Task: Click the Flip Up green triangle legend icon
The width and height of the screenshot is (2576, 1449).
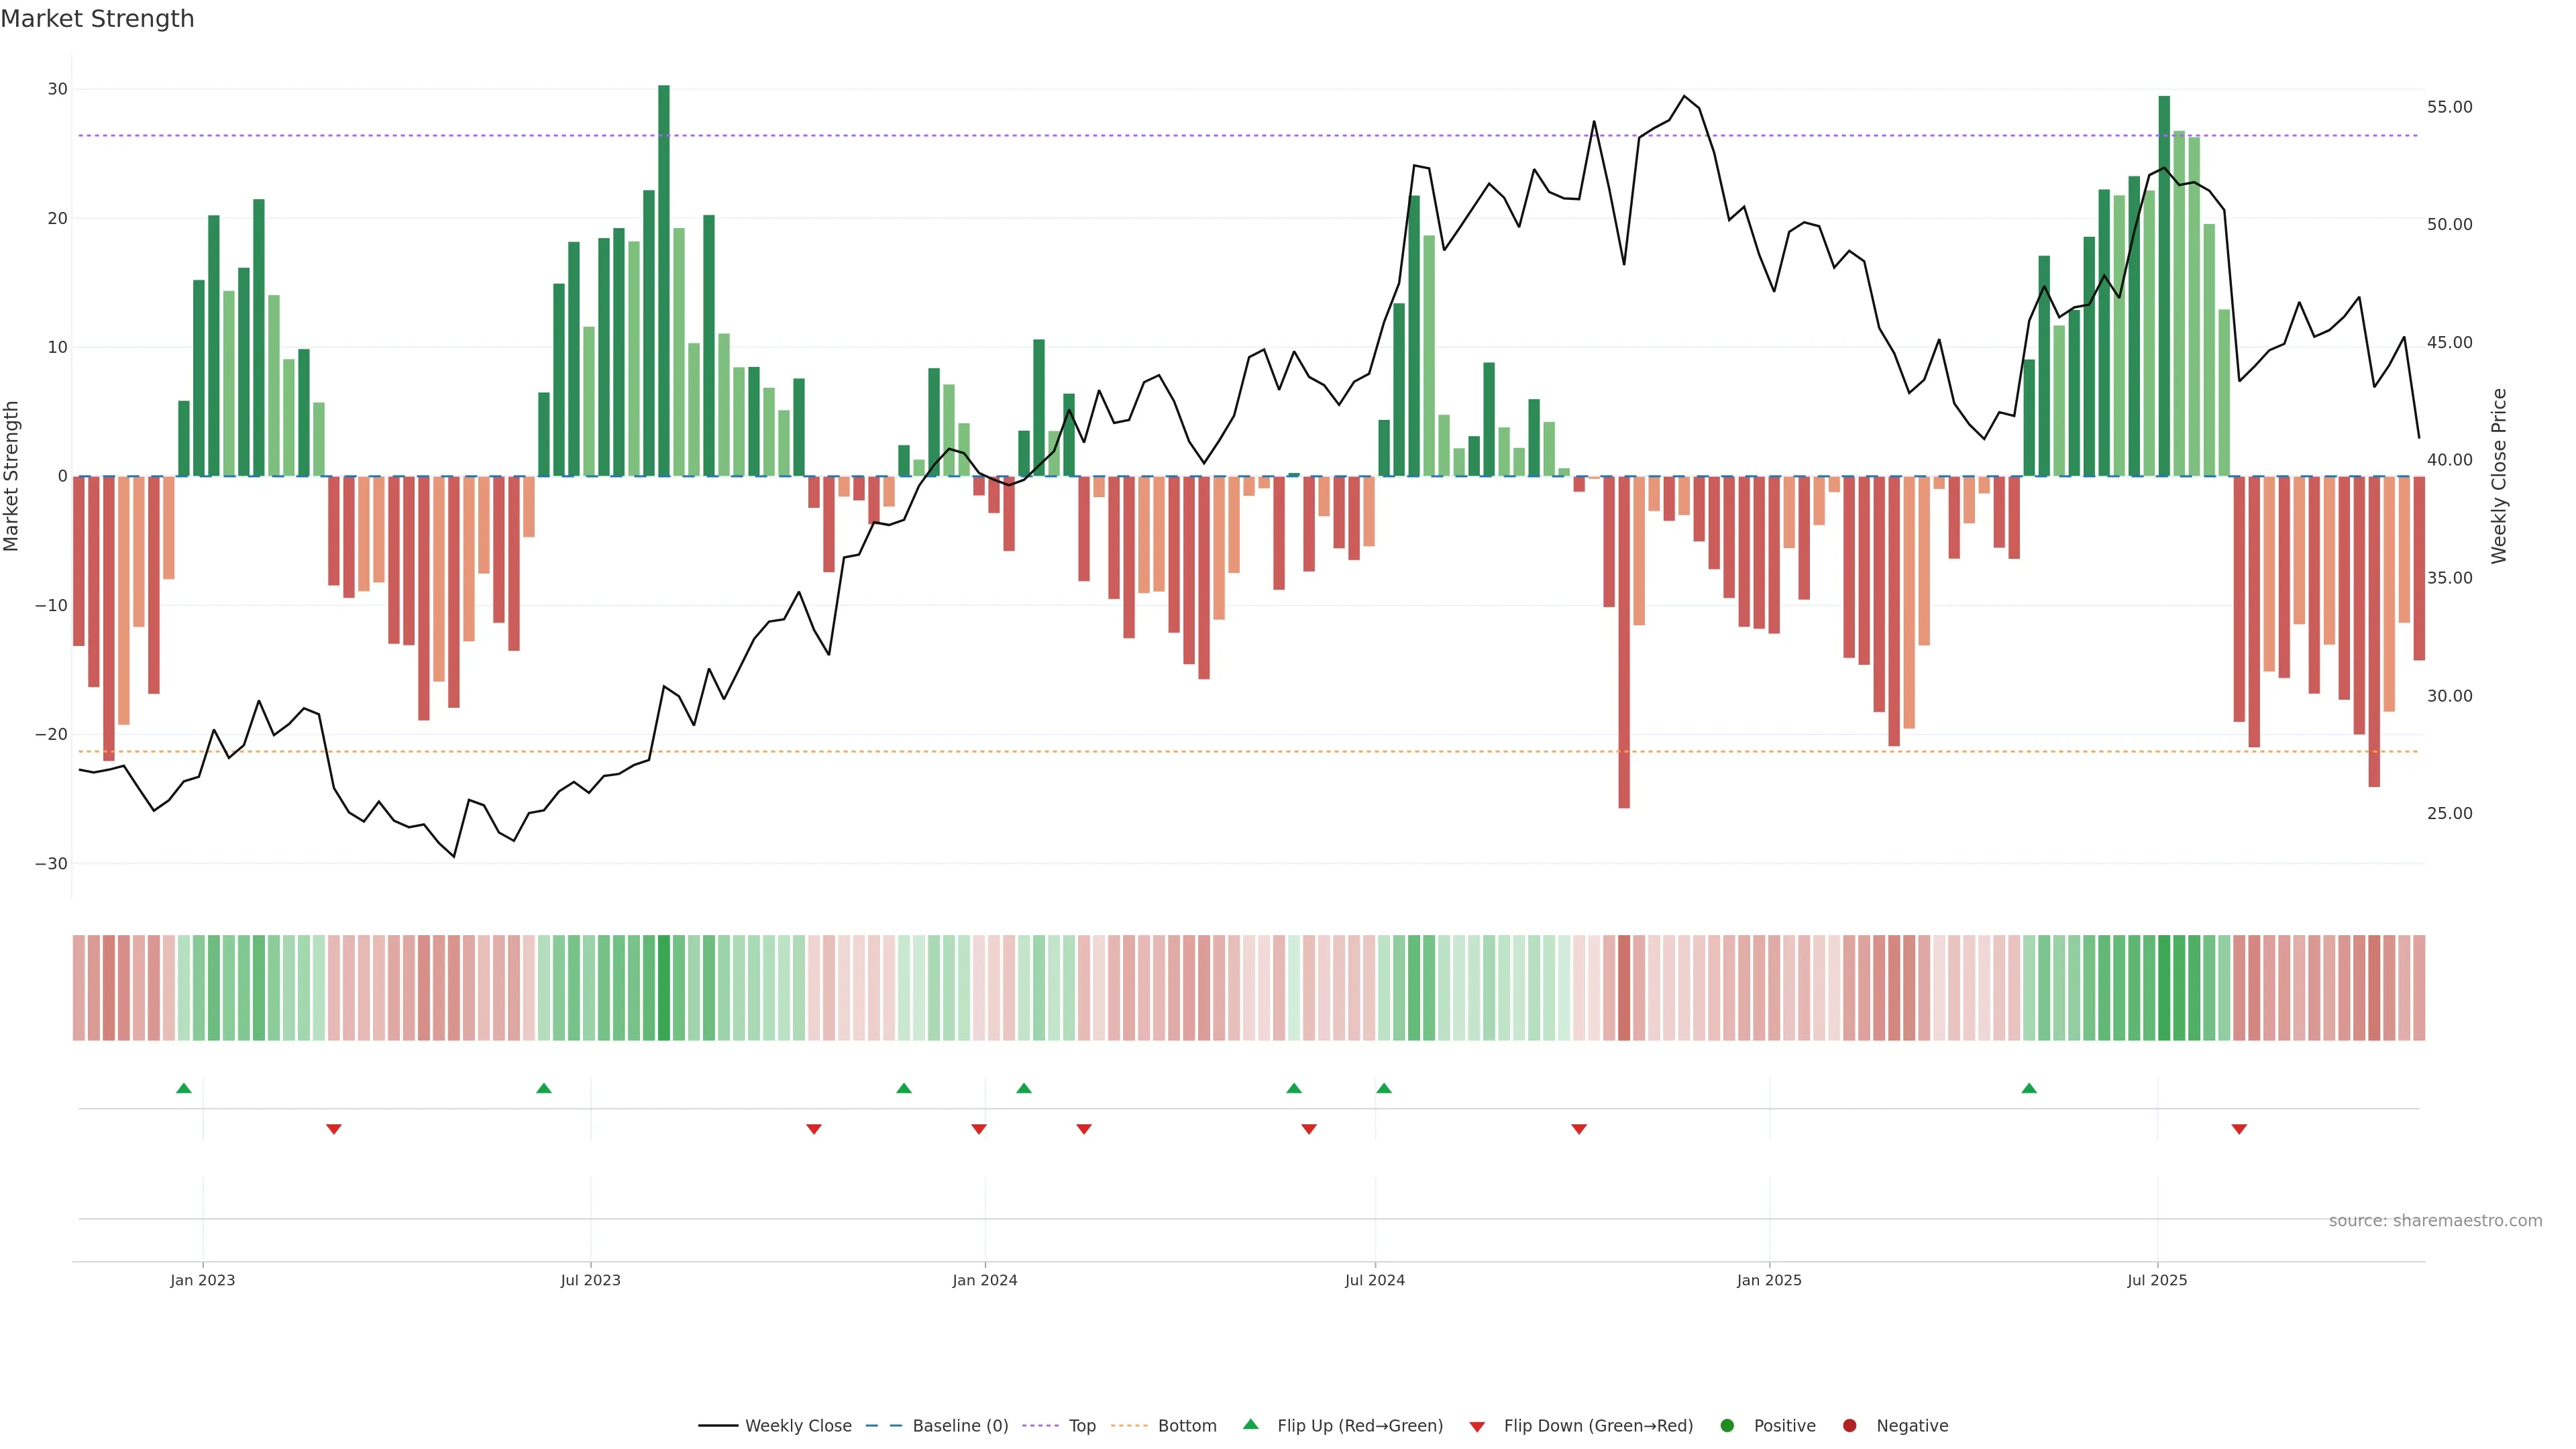Action: coord(1250,1425)
